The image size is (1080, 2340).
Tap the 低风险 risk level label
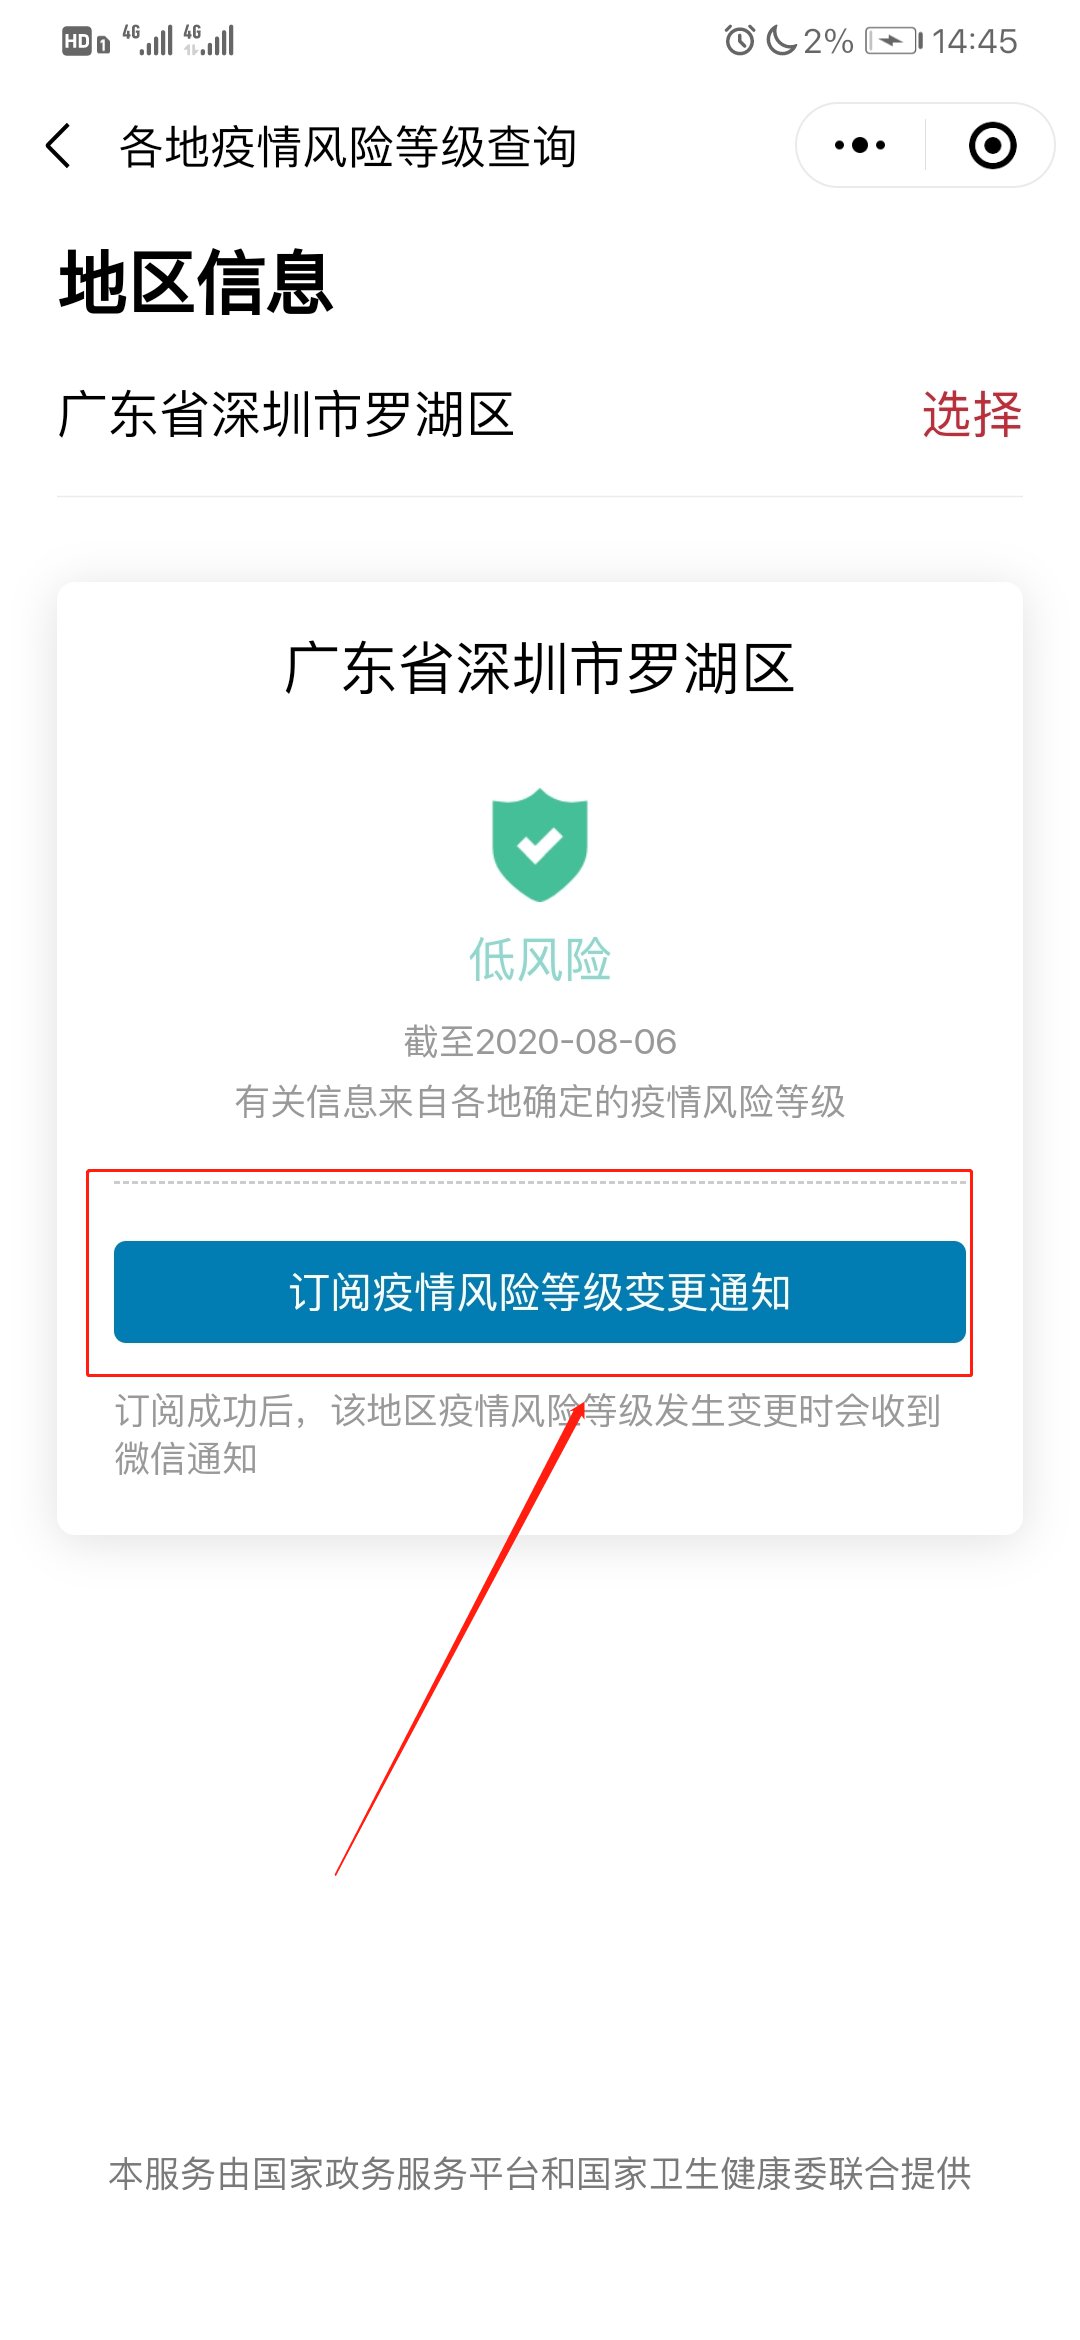tap(540, 960)
